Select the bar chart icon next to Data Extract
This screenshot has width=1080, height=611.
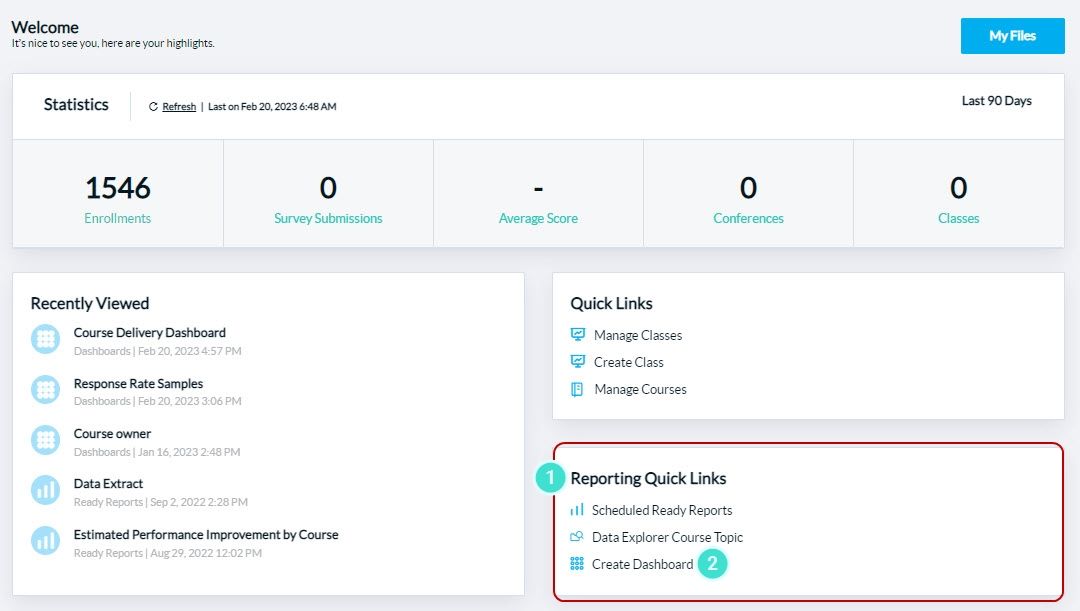[44, 490]
